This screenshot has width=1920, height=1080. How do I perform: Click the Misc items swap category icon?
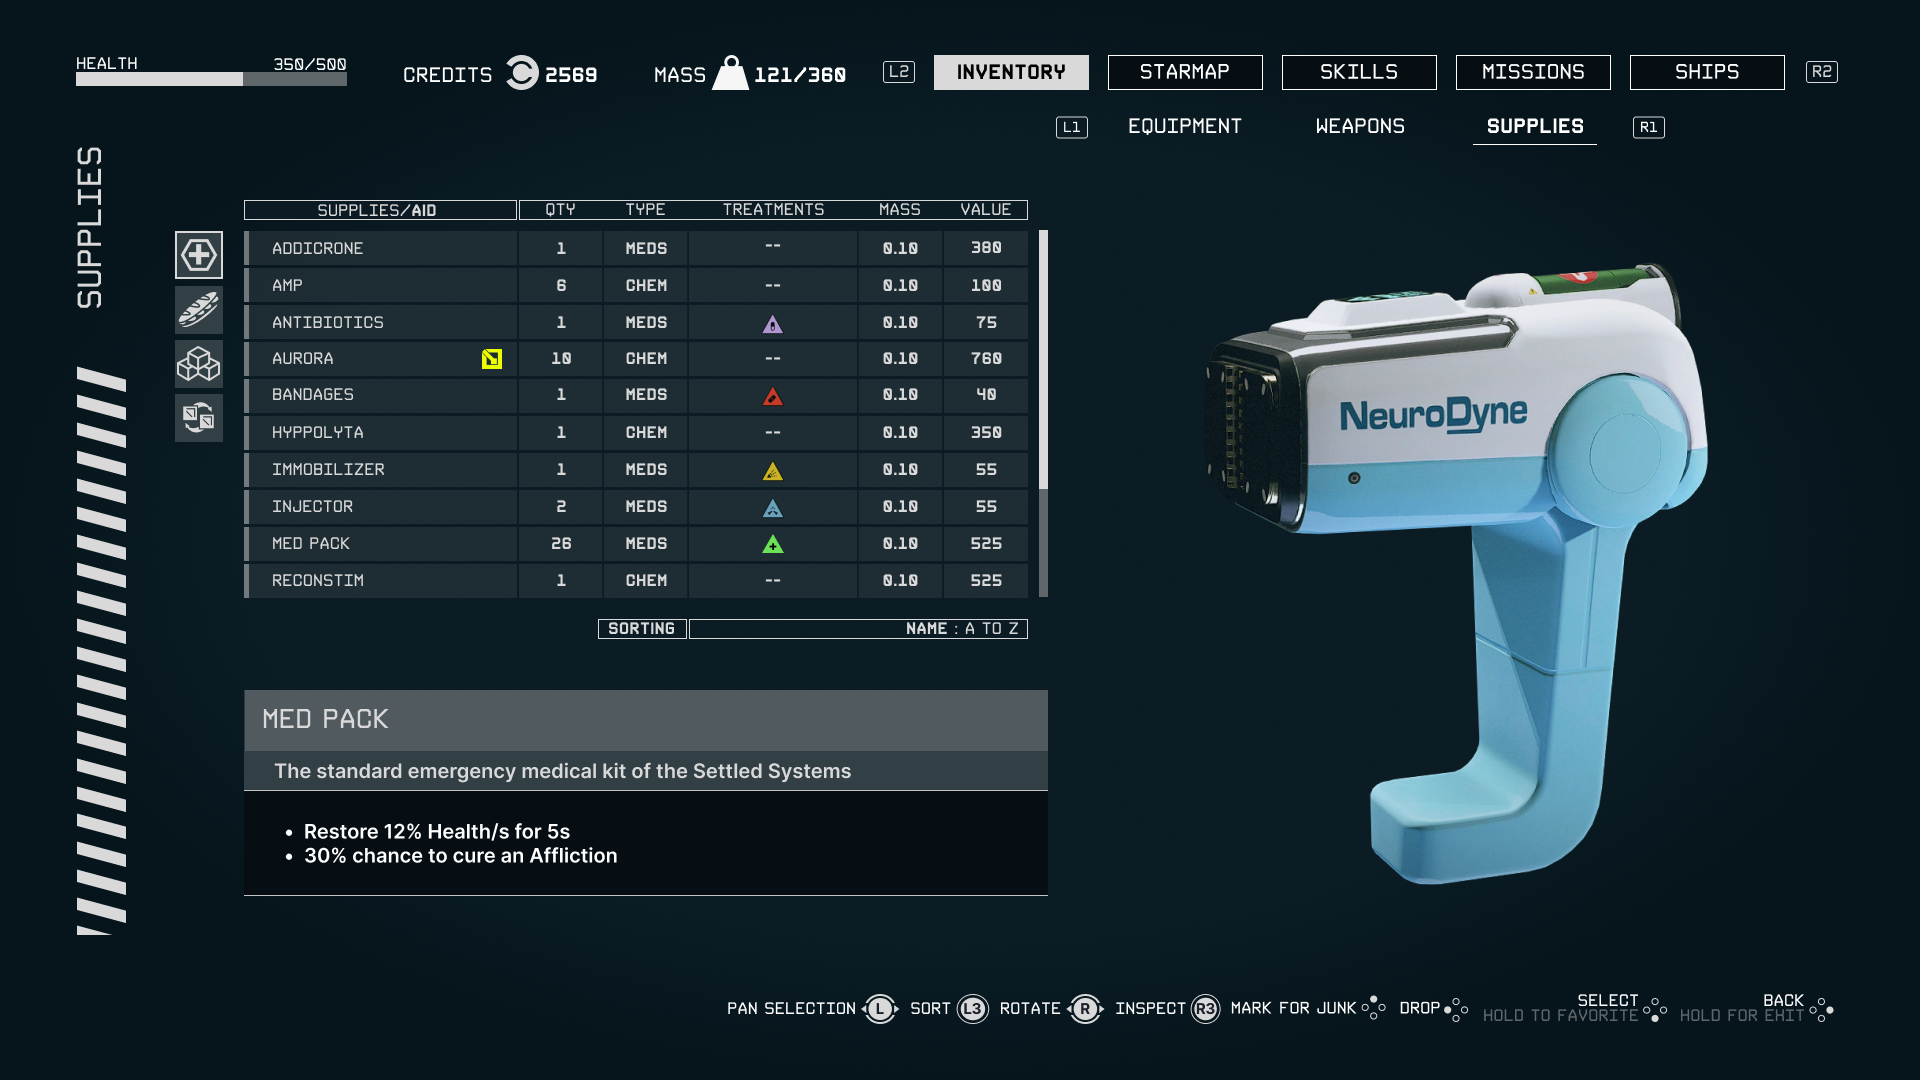[199, 417]
